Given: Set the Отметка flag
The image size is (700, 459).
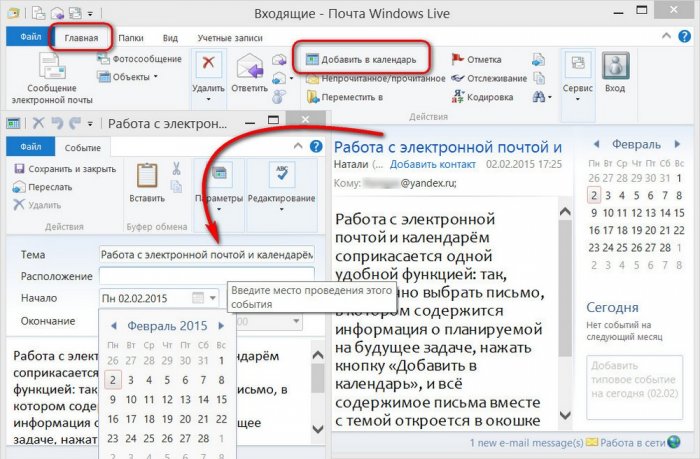Looking at the screenshot, I should (x=476, y=59).
